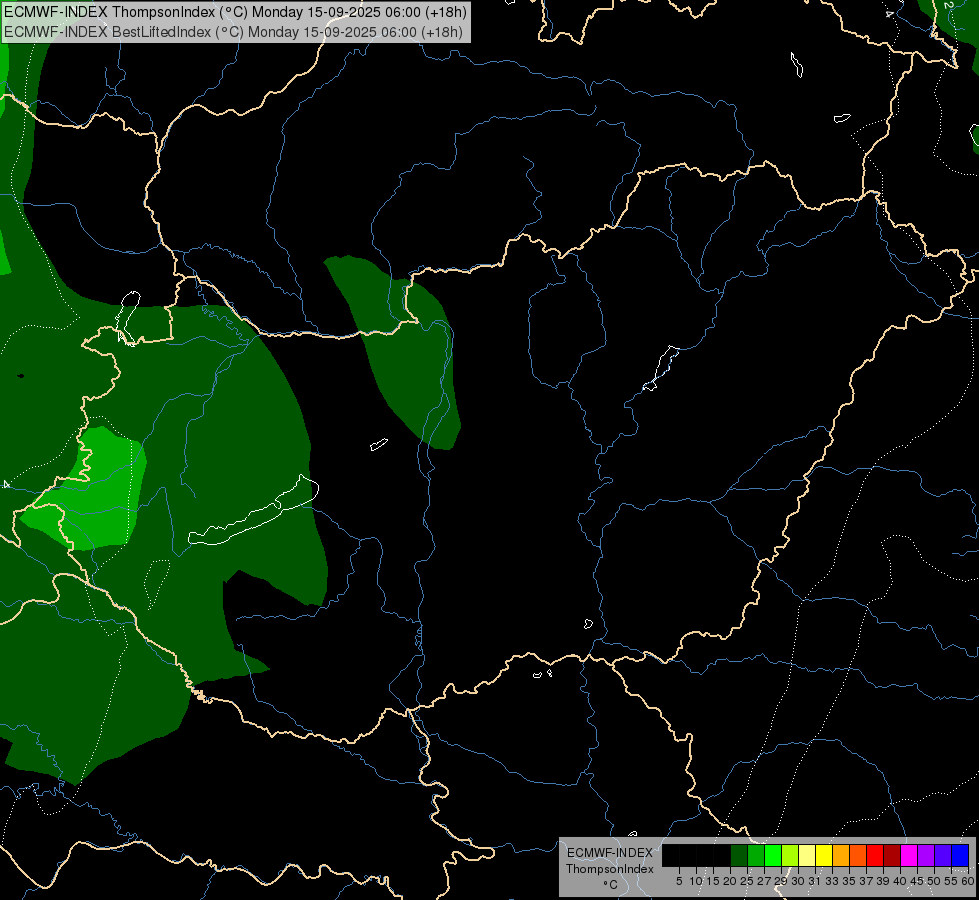979x900 pixels.
Task: Select the dark green 20-25 legend swatch
Action: pos(739,855)
